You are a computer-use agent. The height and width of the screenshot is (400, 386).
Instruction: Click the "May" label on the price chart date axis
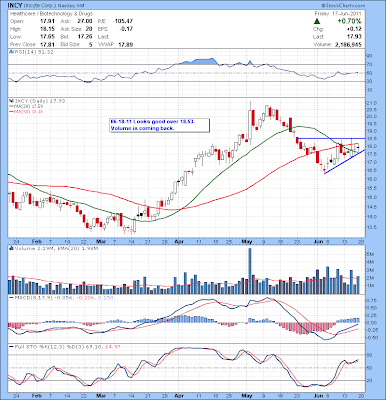[x=247, y=241]
